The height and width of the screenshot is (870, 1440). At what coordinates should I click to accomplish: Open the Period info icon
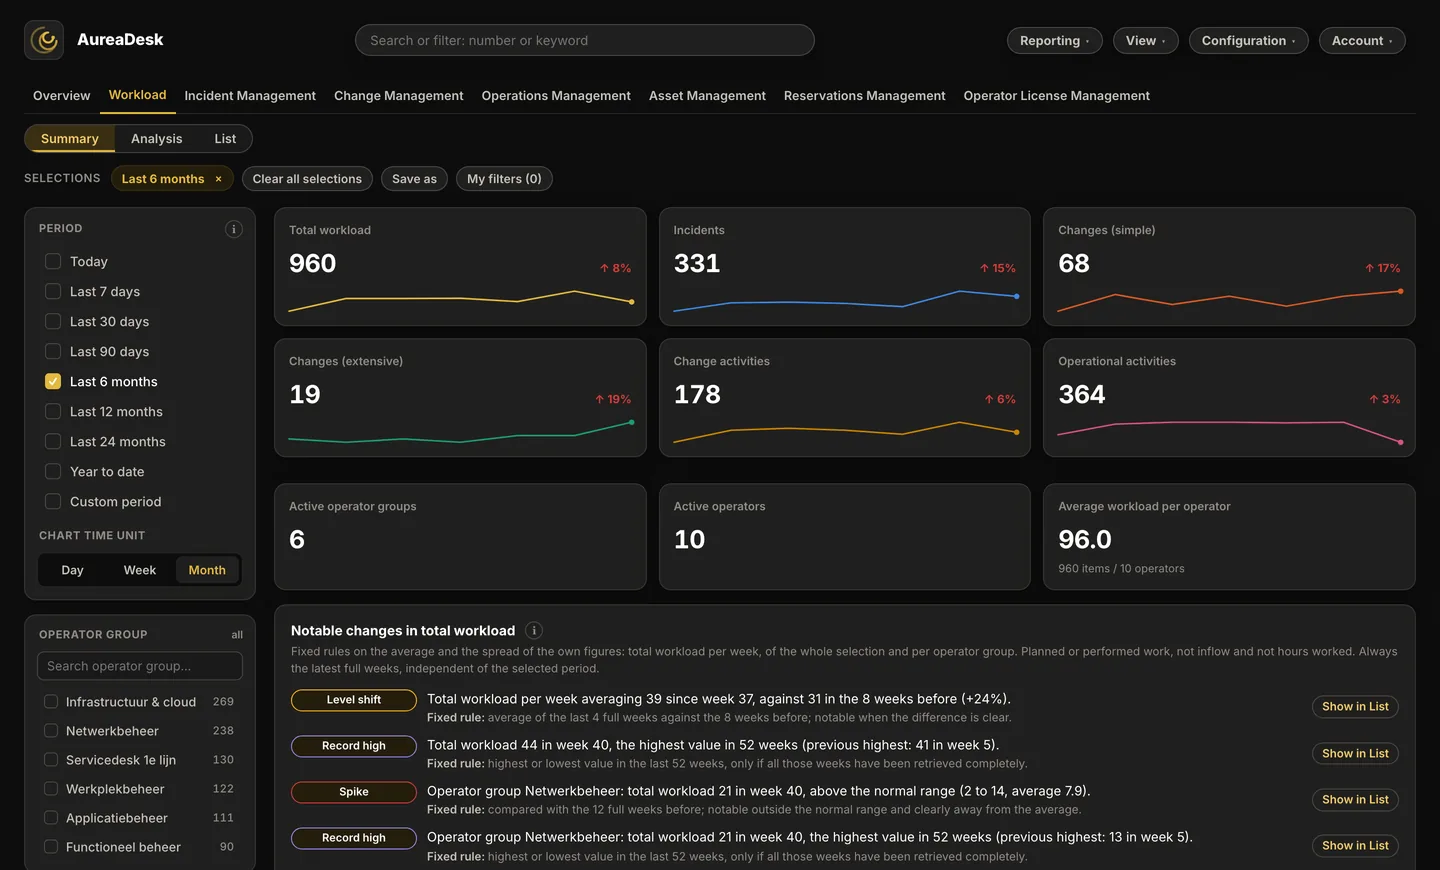[234, 229]
